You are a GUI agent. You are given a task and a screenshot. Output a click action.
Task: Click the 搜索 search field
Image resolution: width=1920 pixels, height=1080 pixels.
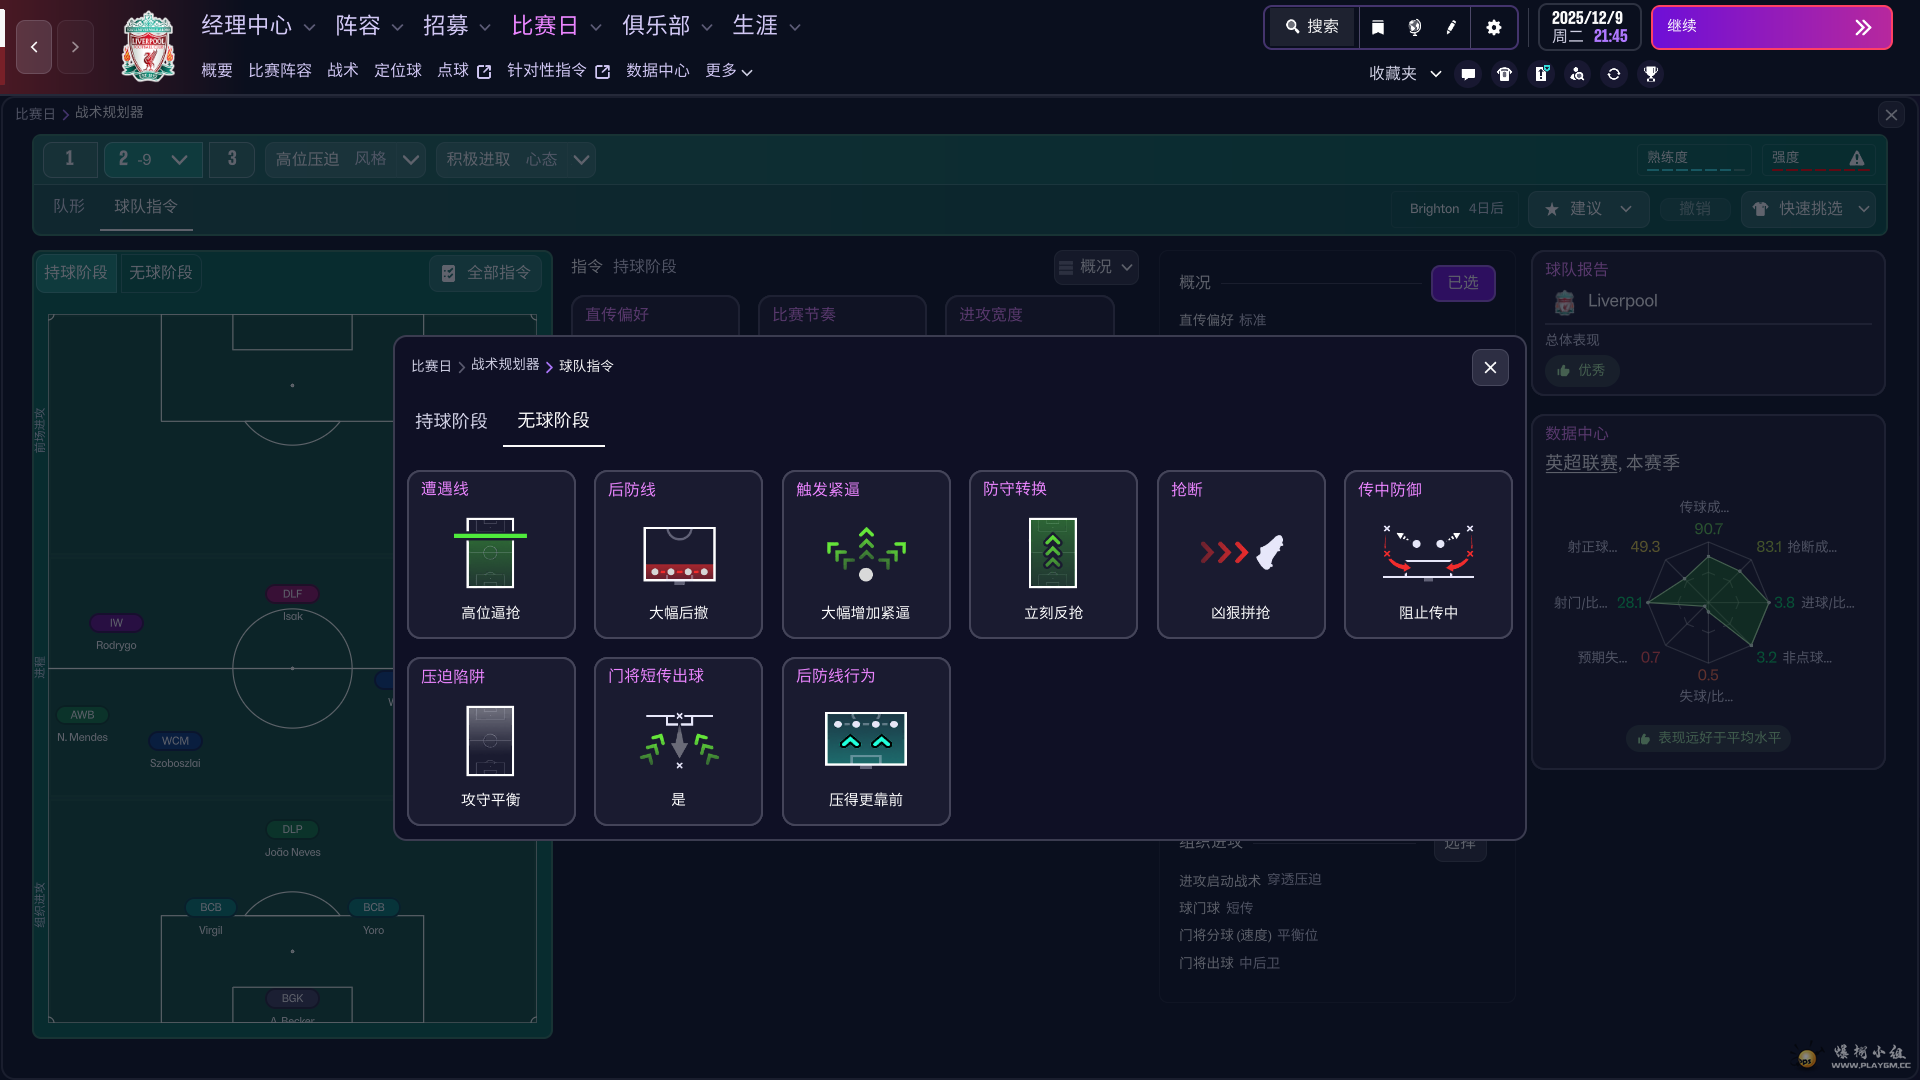click(x=1312, y=27)
